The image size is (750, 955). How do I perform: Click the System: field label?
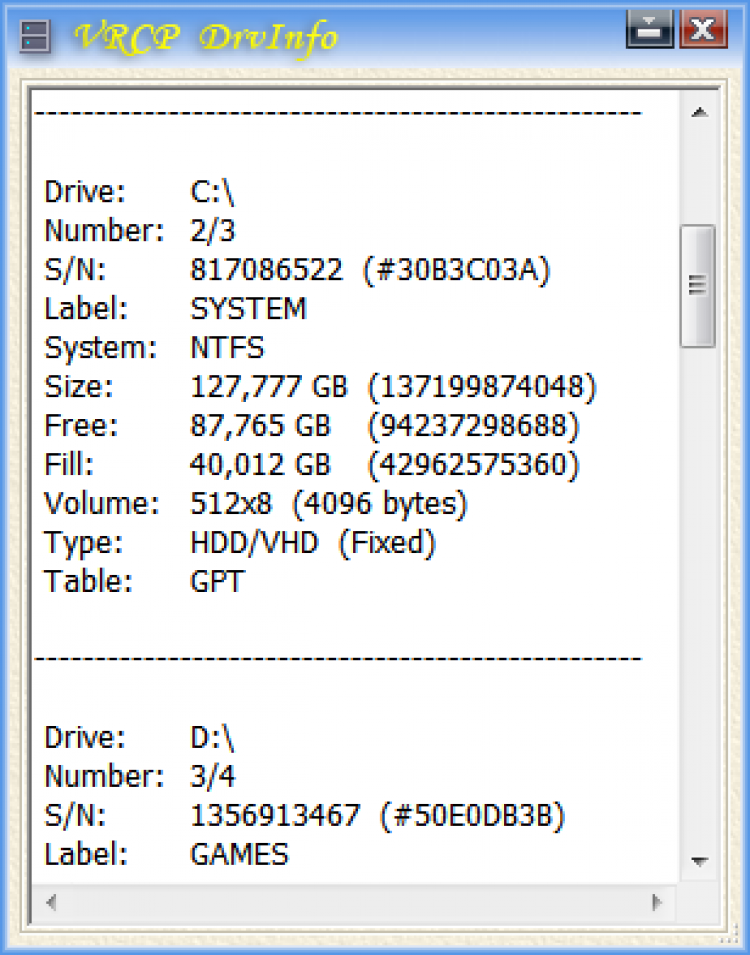click(101, 349)
